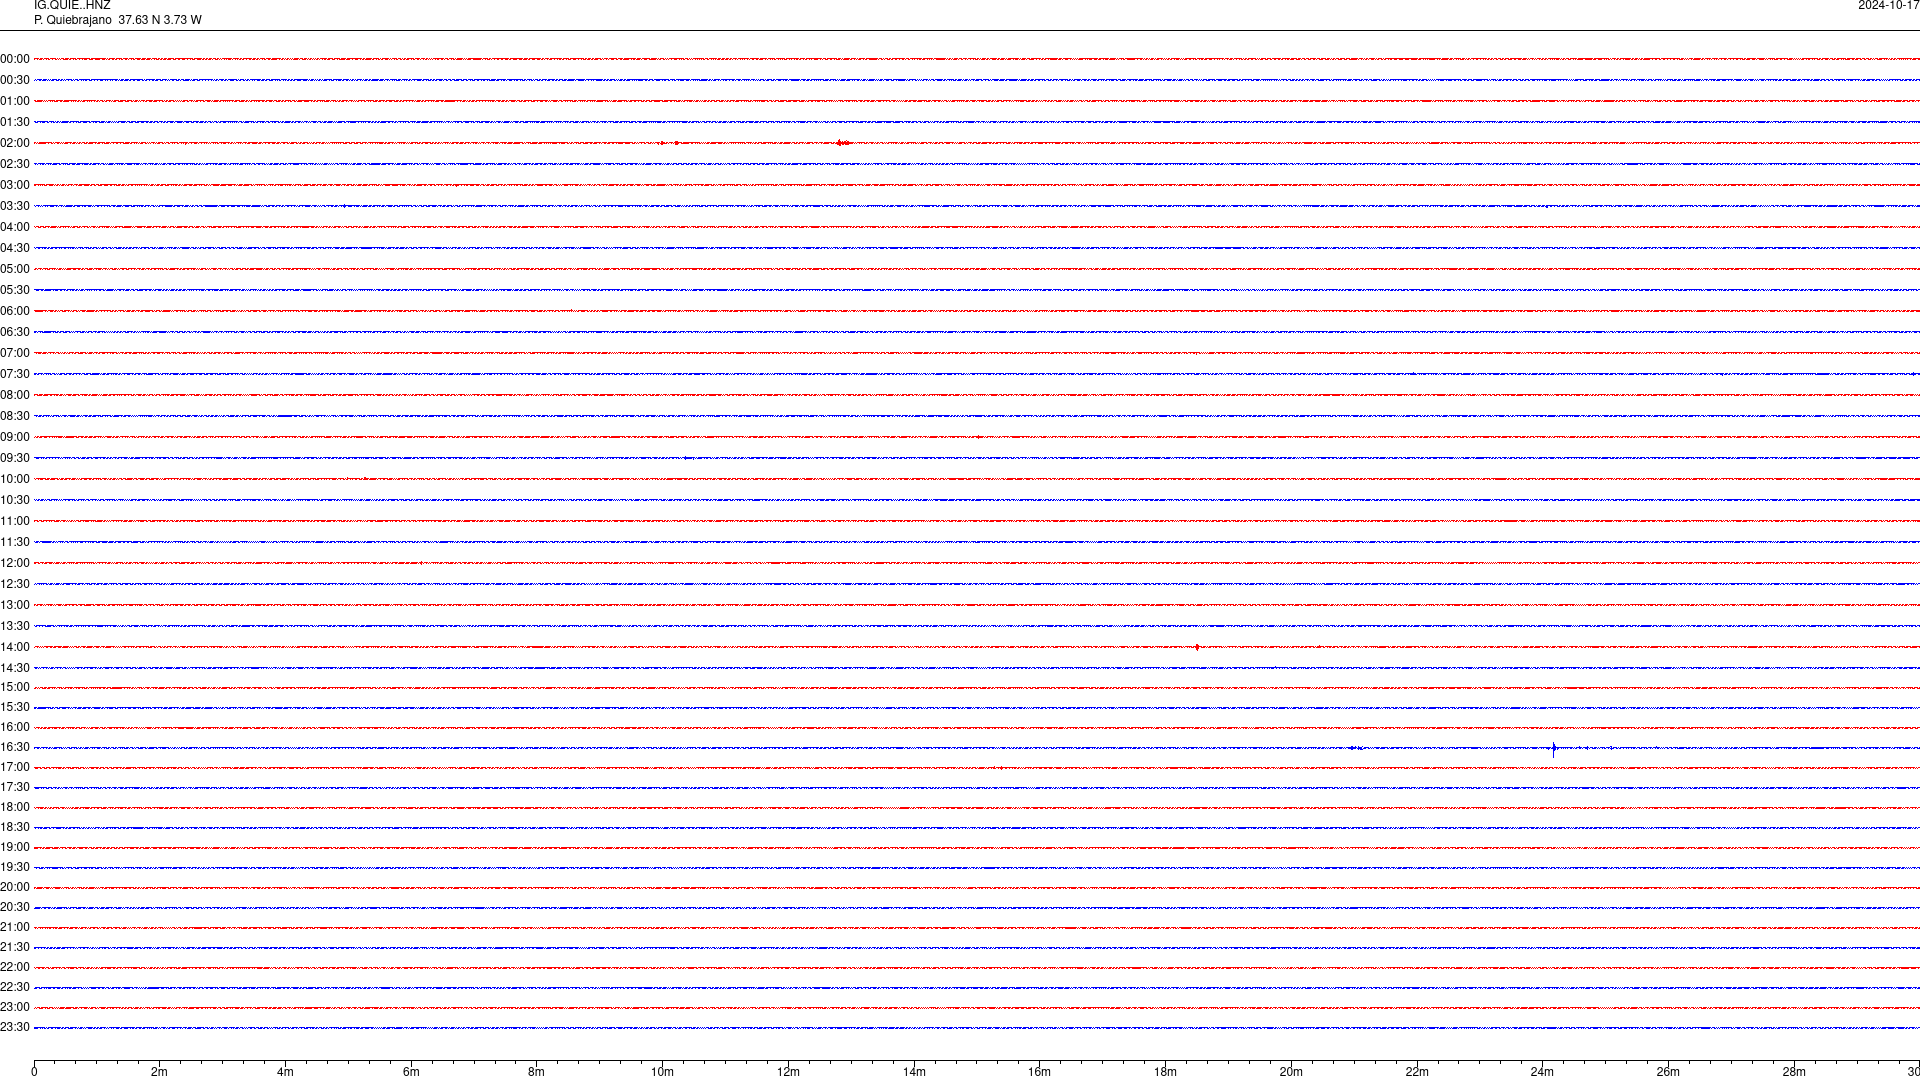Screen dimensions: 1920x1080
Task: Click the 28m tick label on time axis
Action: click(1794, 1072)
